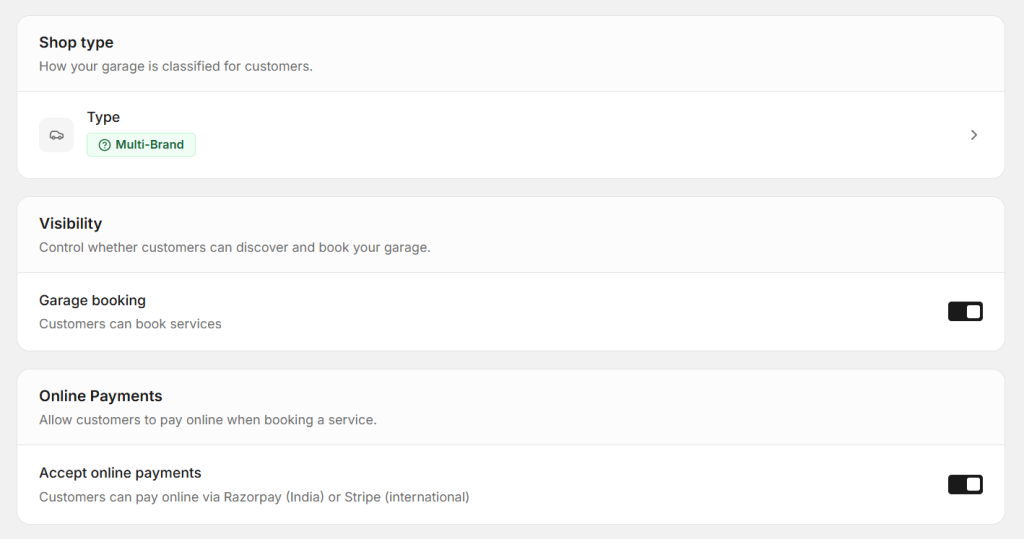Click the Online Payments section heading
Image resolution: width=1024 pixels, height=539 pixels.
click(100, 396)
